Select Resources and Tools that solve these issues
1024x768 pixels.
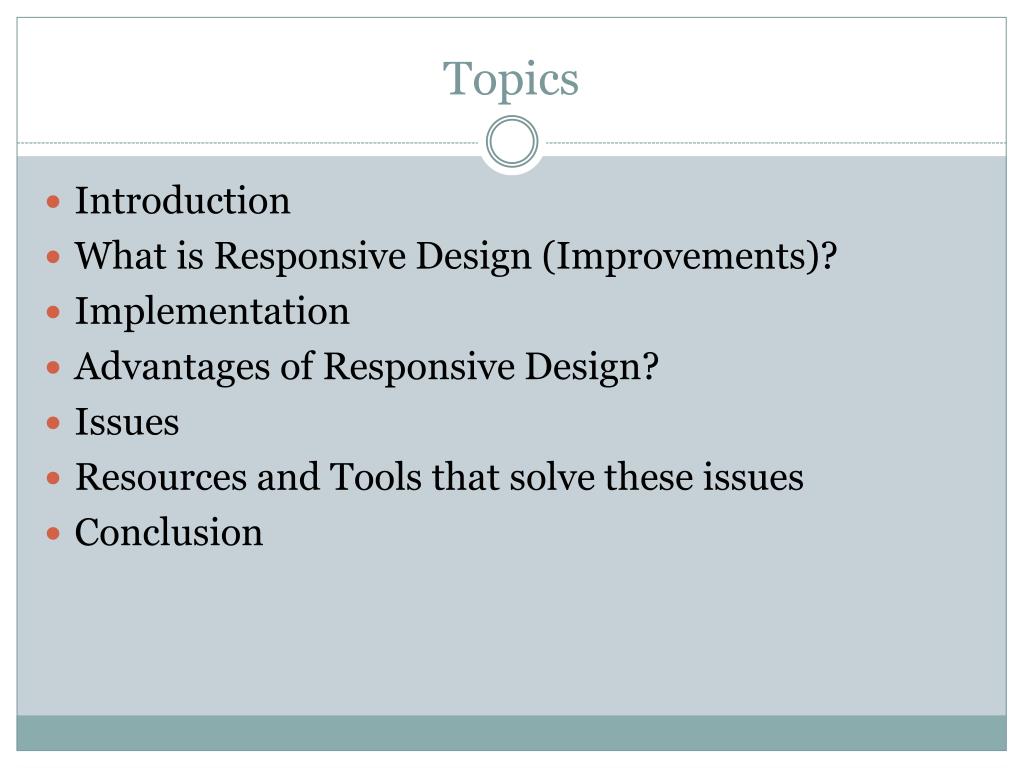[439, 477]
